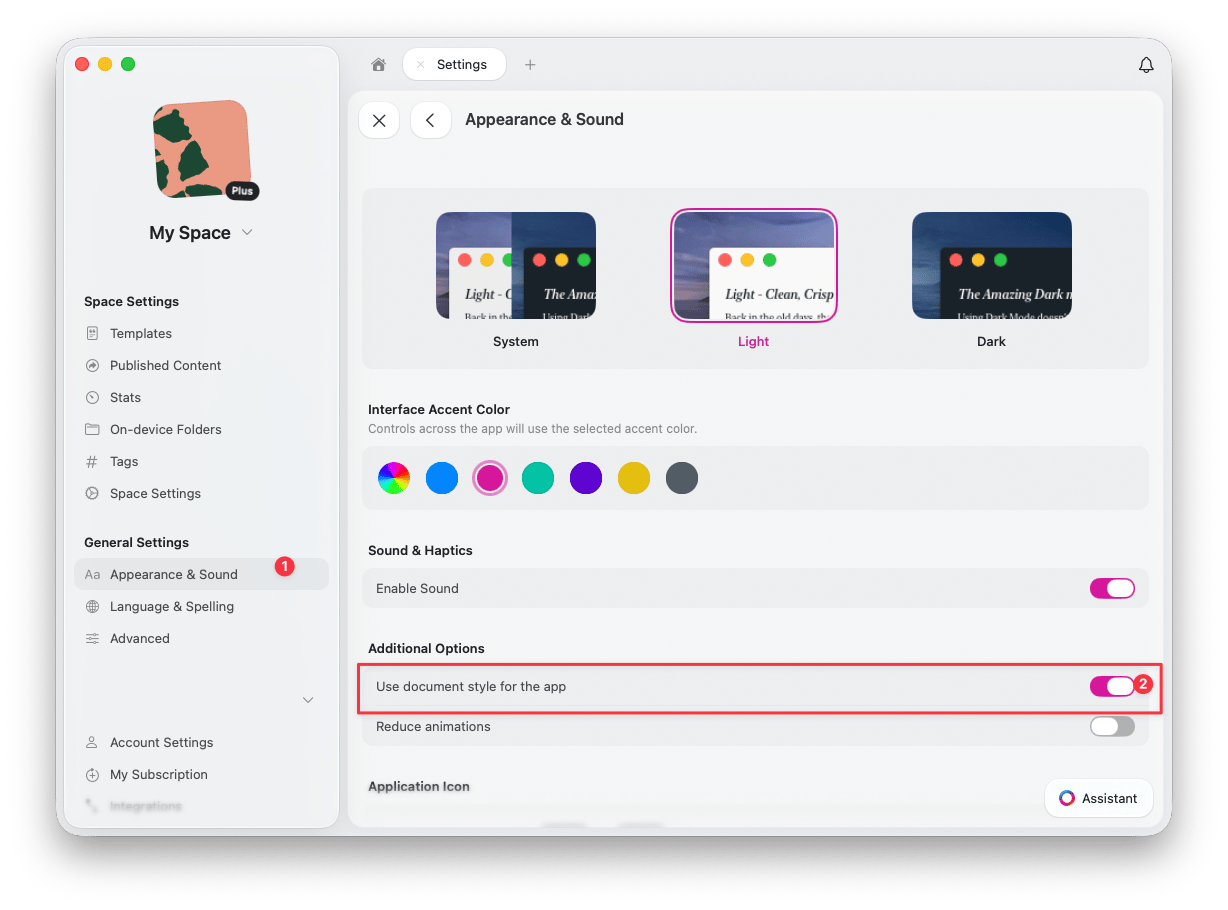Click the macOS green zoom window button
Viewport: 1228px width, 910px height.
coord(128,64)
